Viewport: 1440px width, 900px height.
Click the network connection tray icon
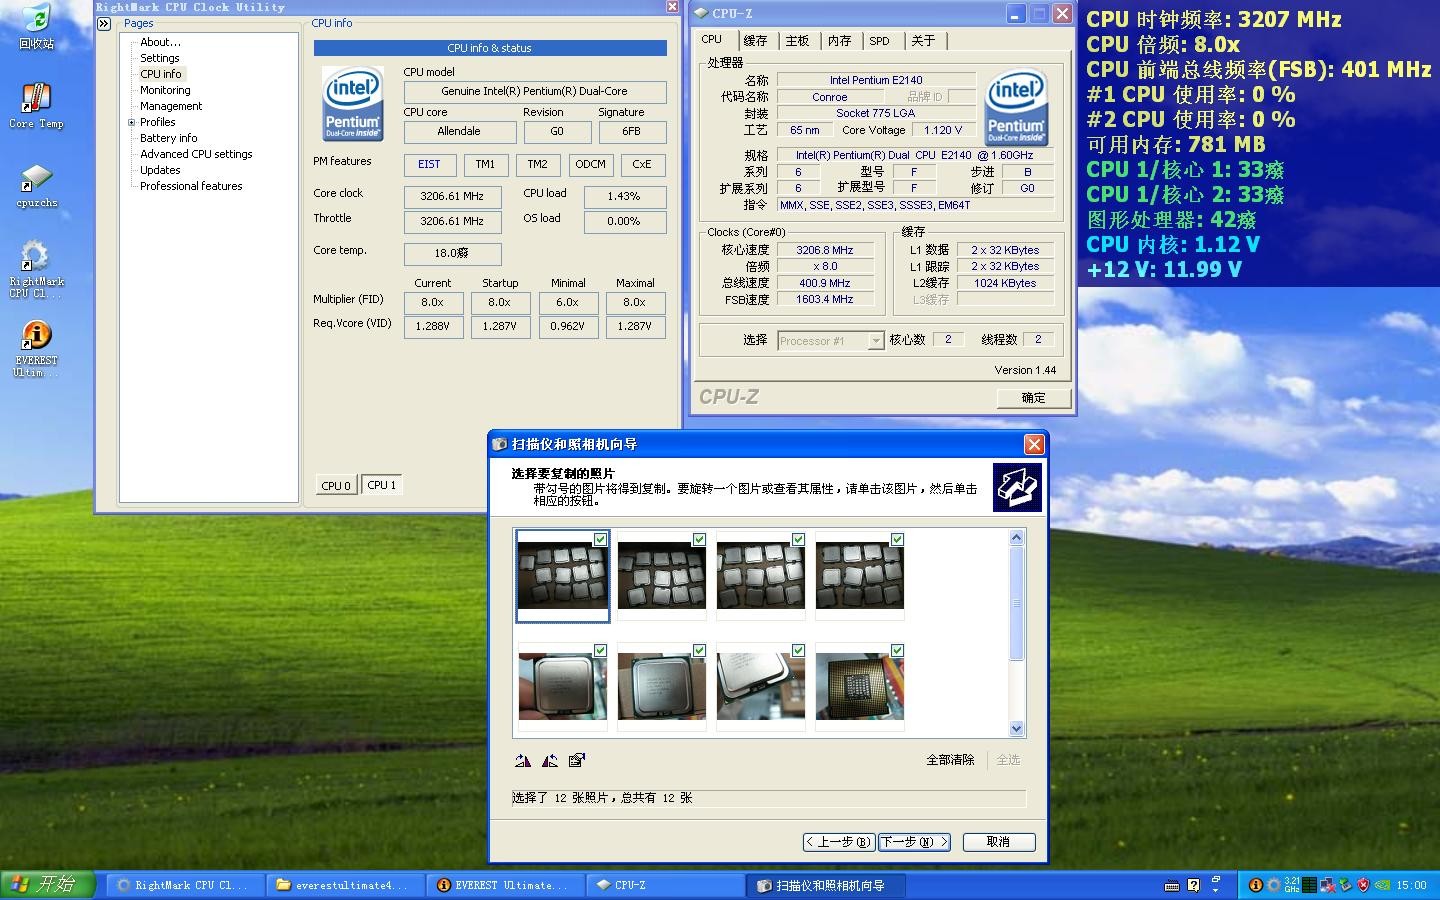pos(1327,885)
